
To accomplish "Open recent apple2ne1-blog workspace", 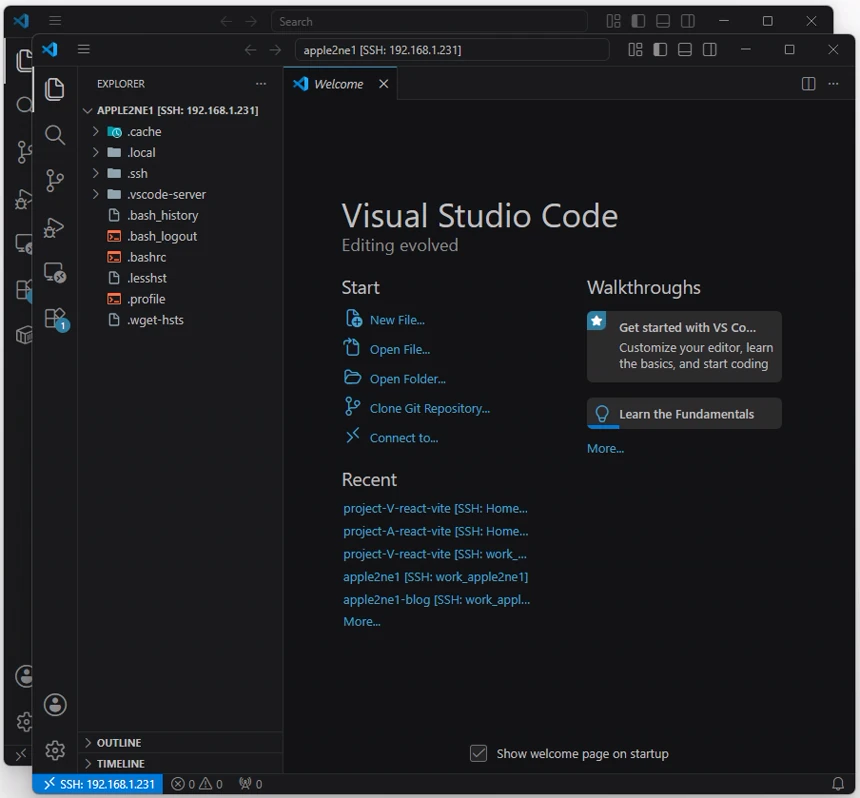I will pos(437,600).
